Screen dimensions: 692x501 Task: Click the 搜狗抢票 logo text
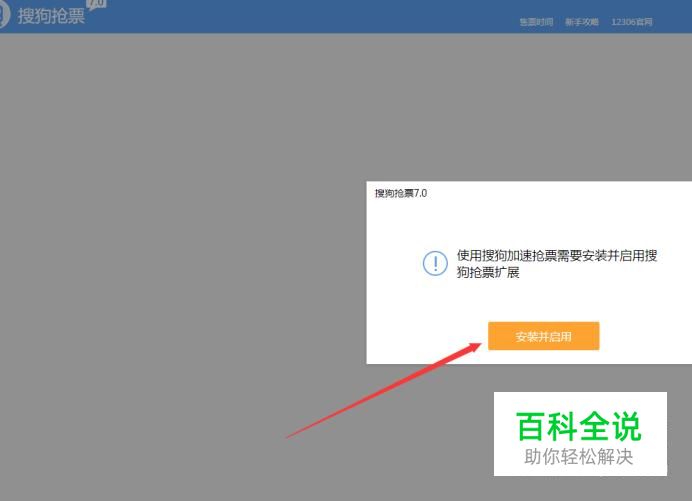[51, 16]
